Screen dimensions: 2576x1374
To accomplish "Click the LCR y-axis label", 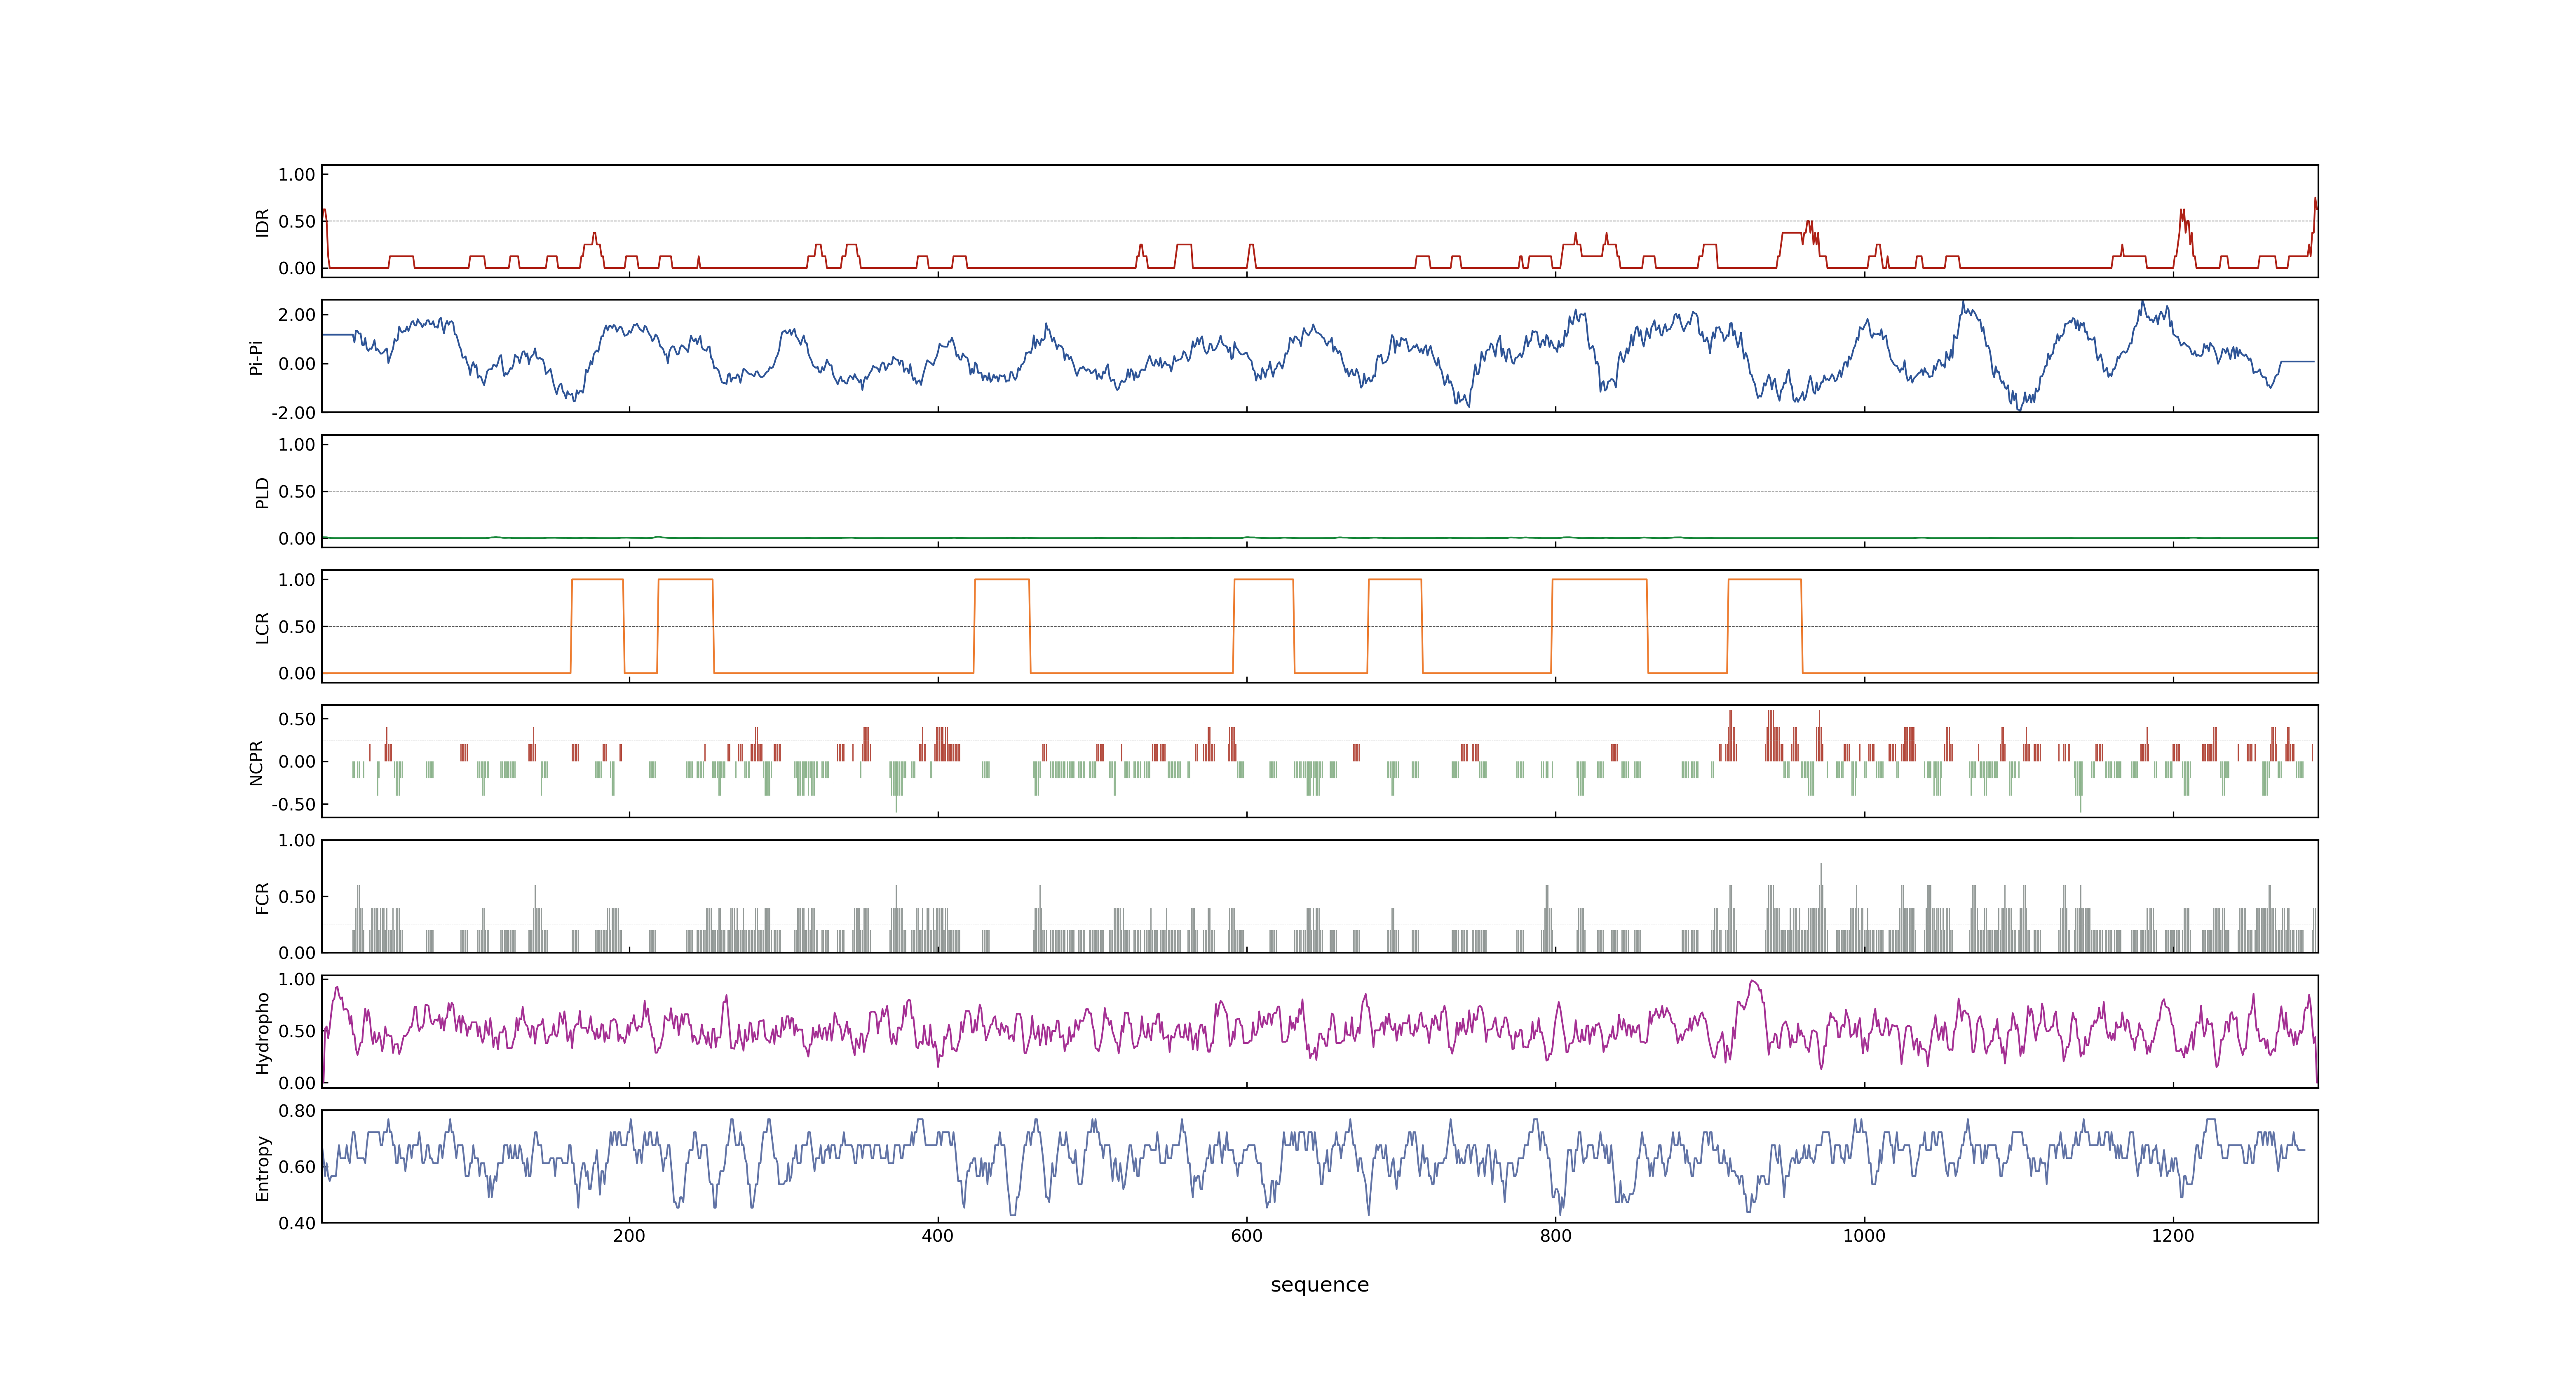I will (x=262, y=627).
